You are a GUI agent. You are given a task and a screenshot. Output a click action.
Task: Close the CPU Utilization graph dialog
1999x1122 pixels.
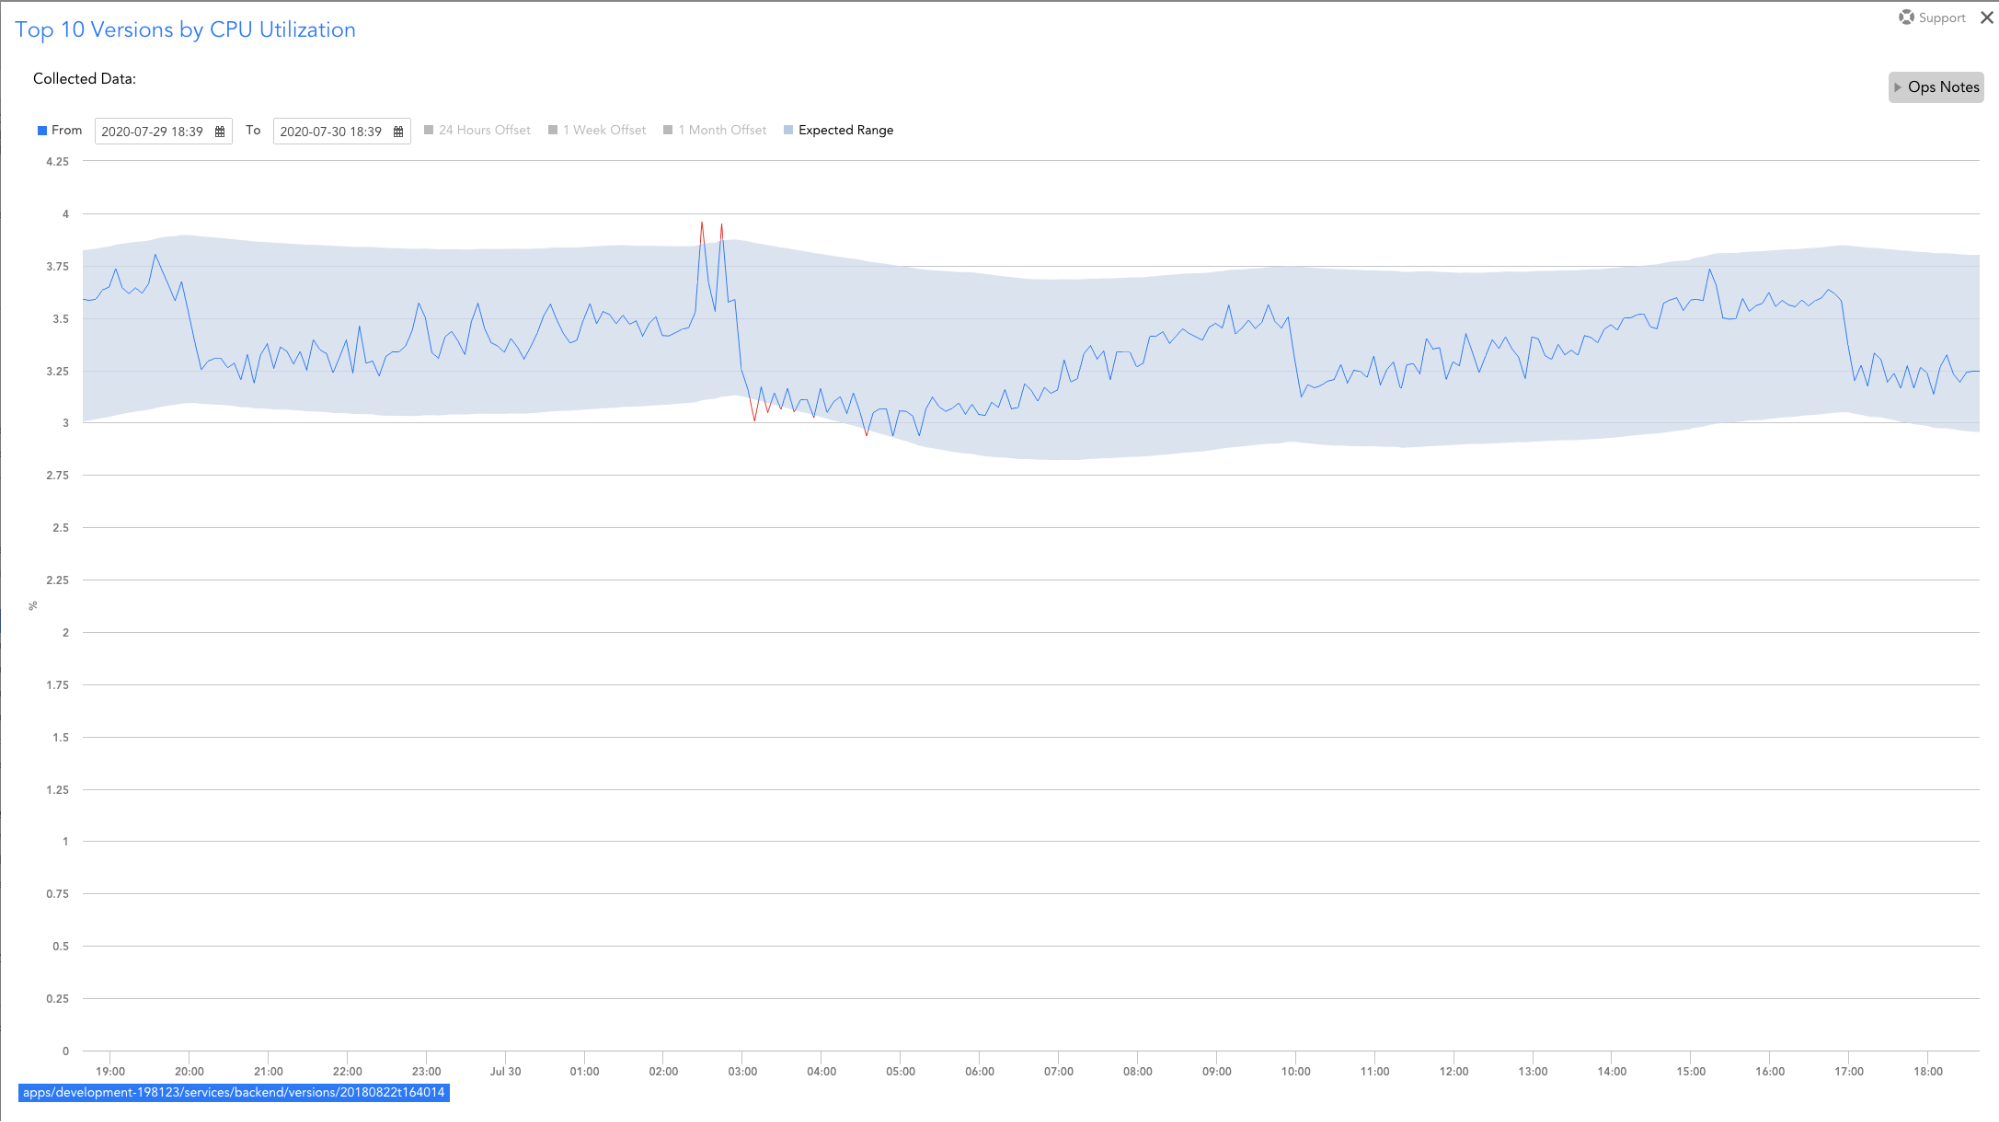click(x=1986, y=17)
